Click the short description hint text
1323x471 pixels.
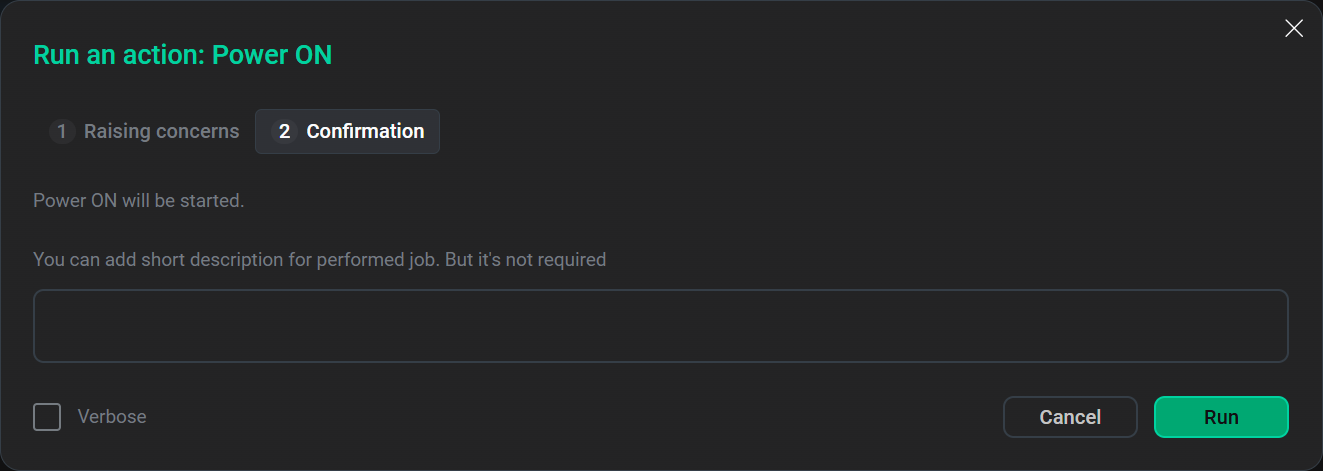coord(320,259)
